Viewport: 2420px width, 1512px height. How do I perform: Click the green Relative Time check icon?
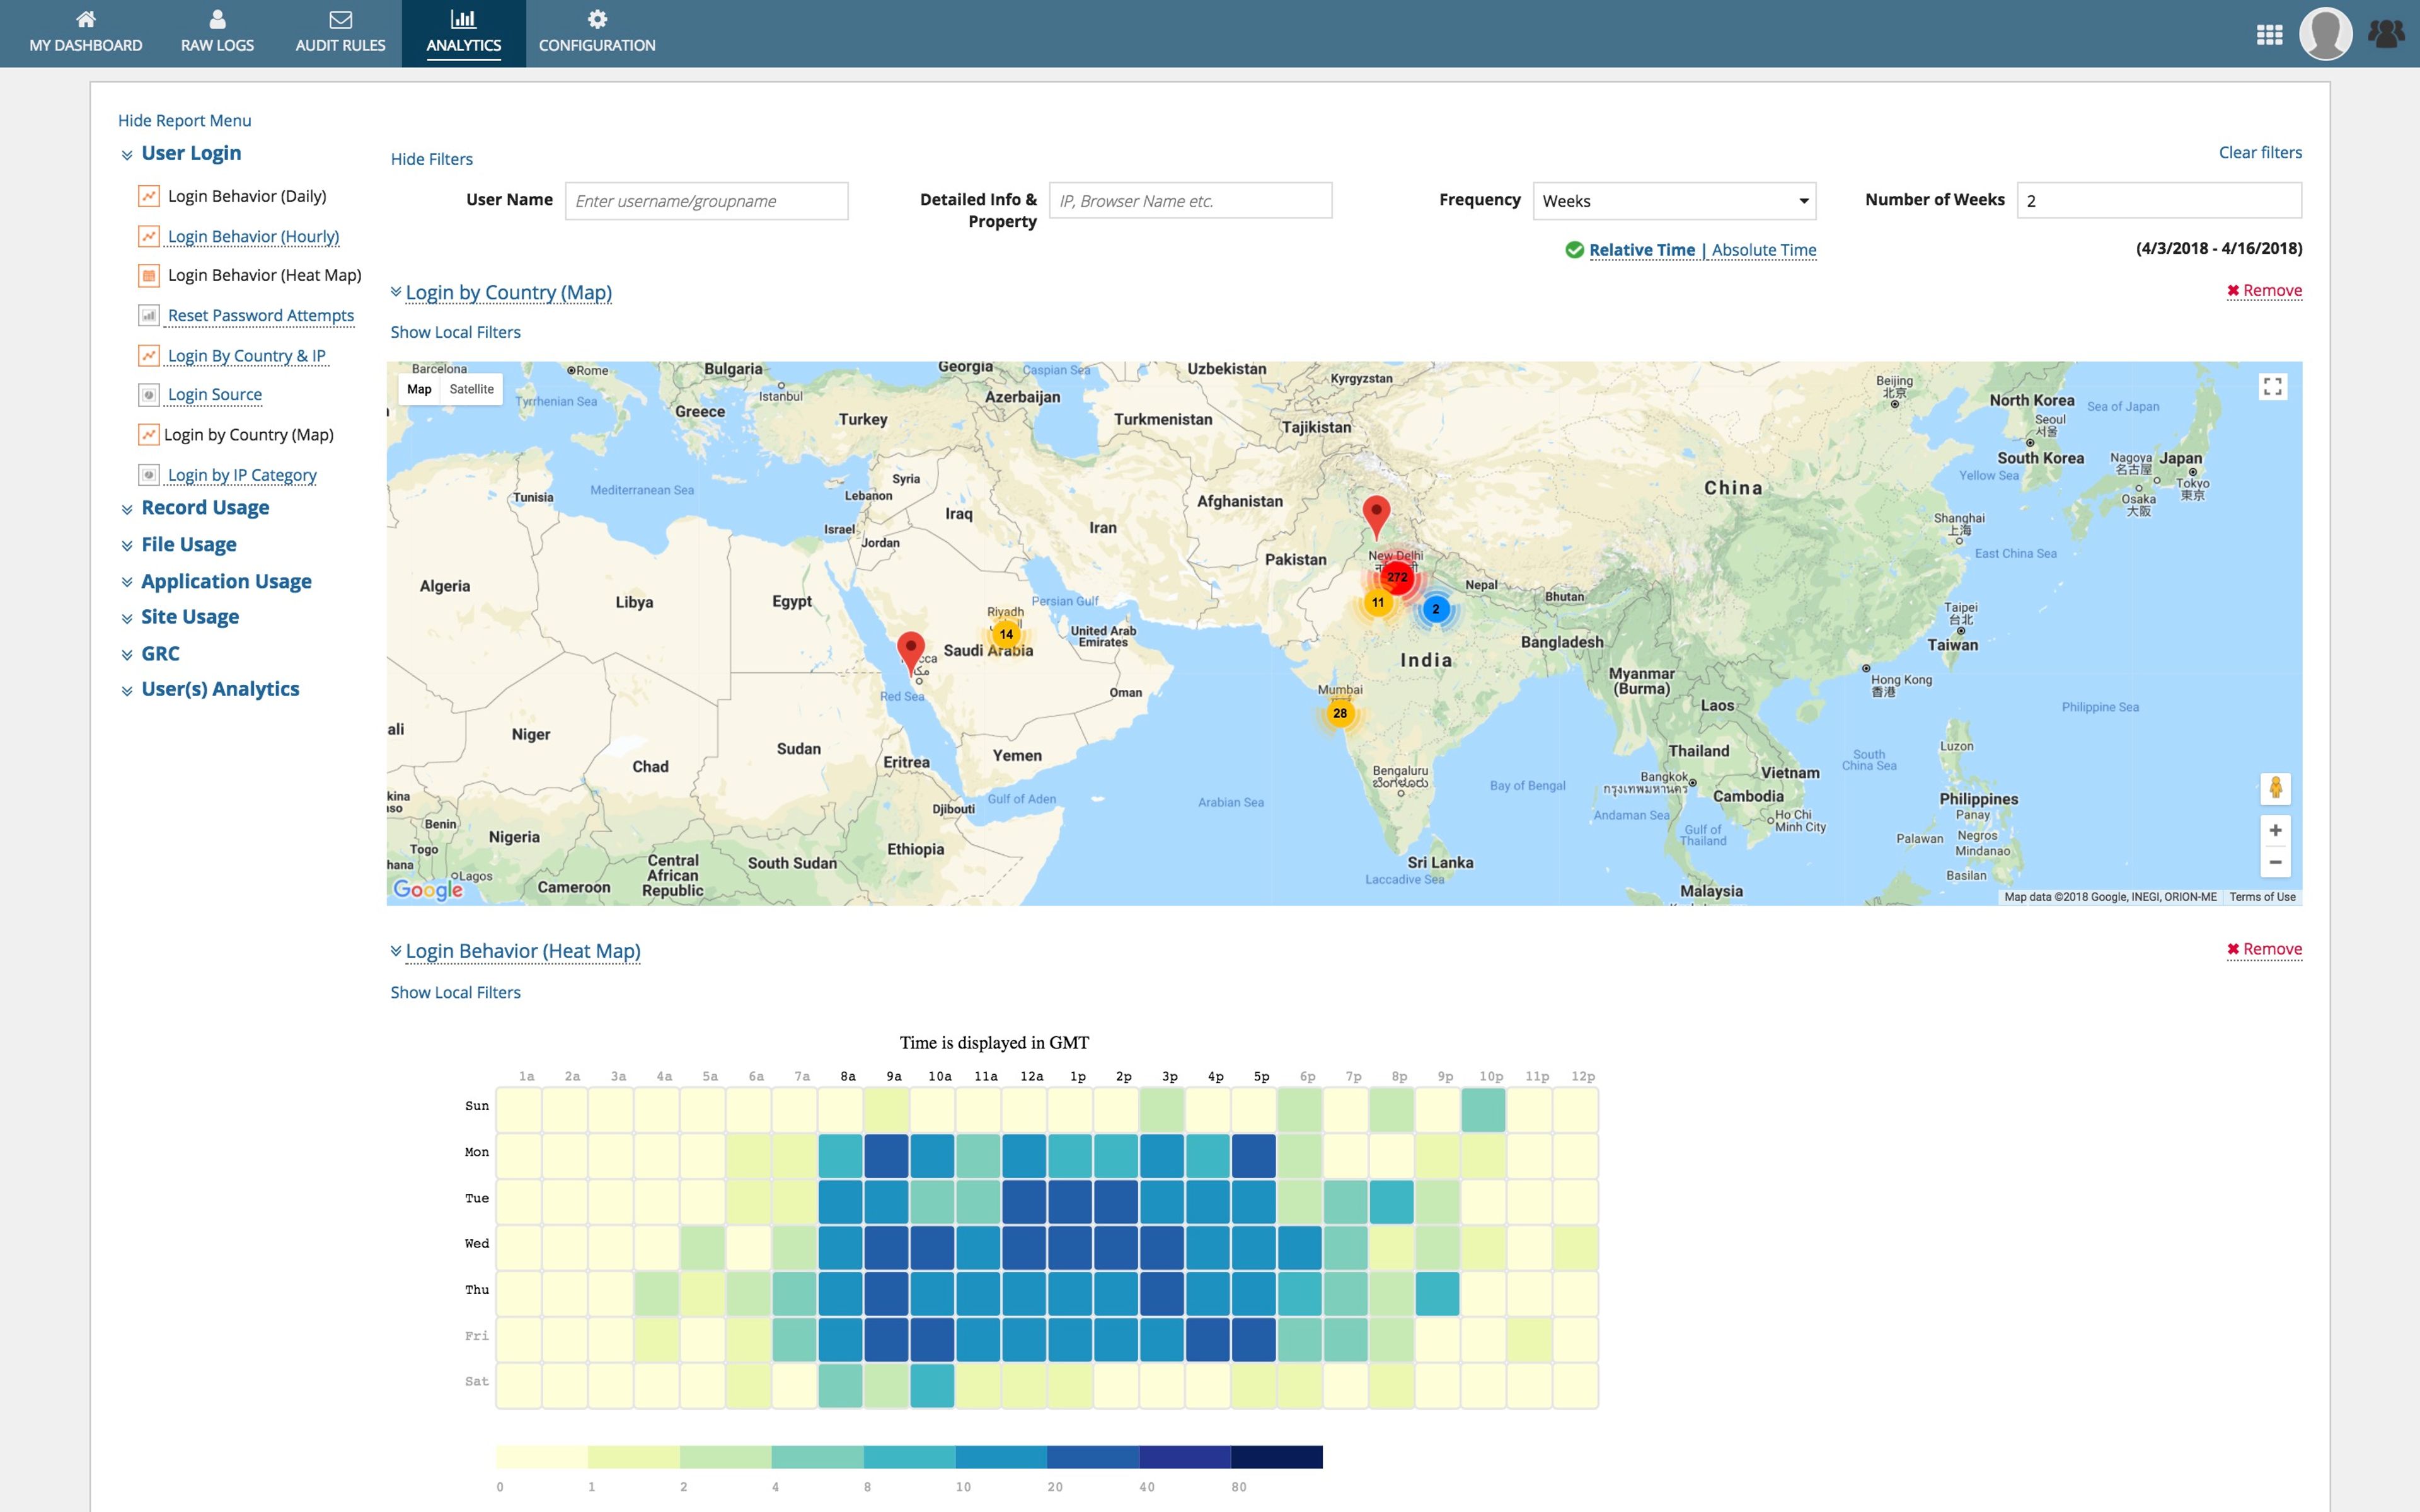click(1574, 250)
